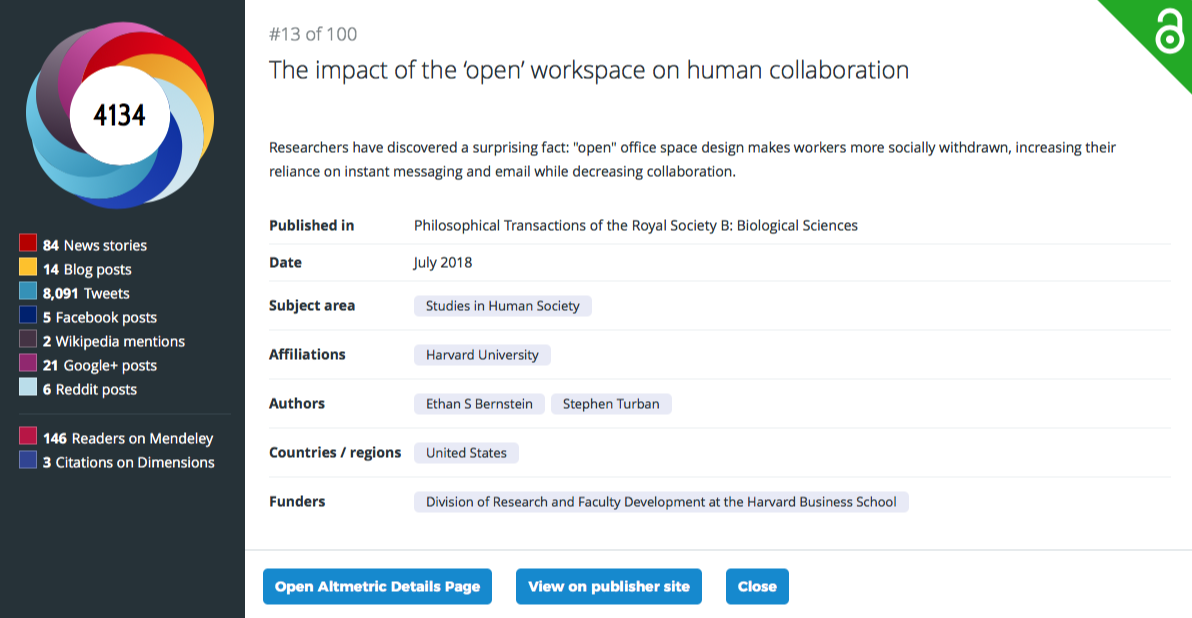Click the 'July 2018' date value
Viewport: 1192px width, 618px height.
click(443, 262)
